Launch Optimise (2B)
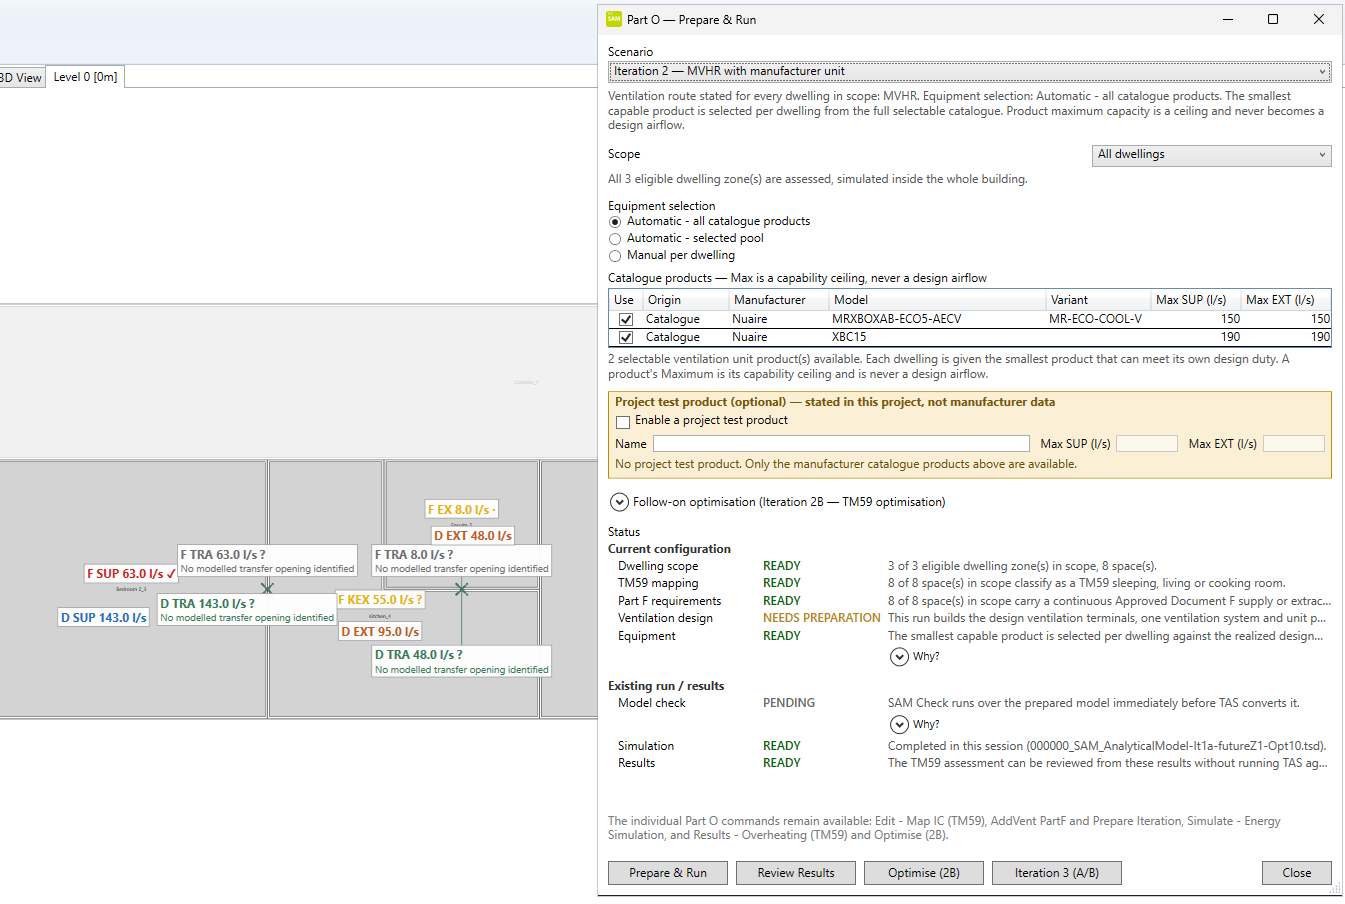 [x=924, y=873]
